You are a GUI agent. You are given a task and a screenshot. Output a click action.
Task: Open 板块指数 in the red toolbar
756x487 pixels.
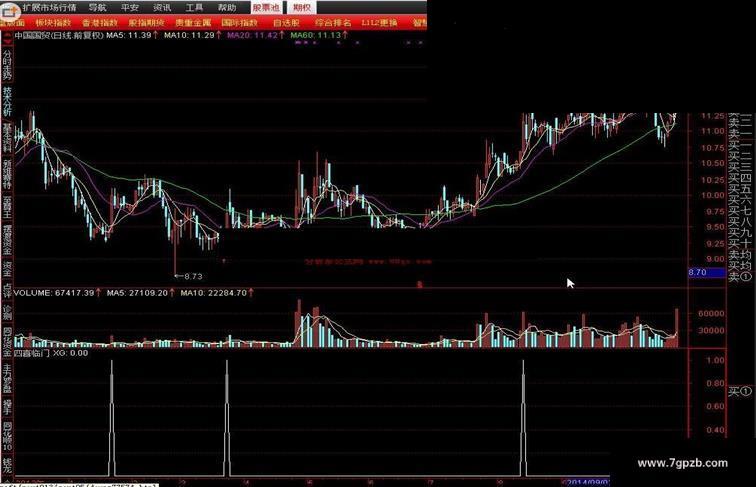pos(54,23)
